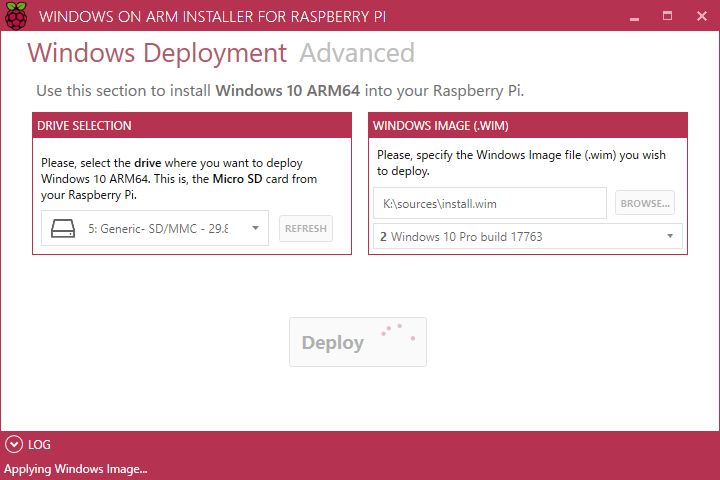Click the Refresh drives button
The height and width of the screenshot is (480, 720).
click(306, 228)
